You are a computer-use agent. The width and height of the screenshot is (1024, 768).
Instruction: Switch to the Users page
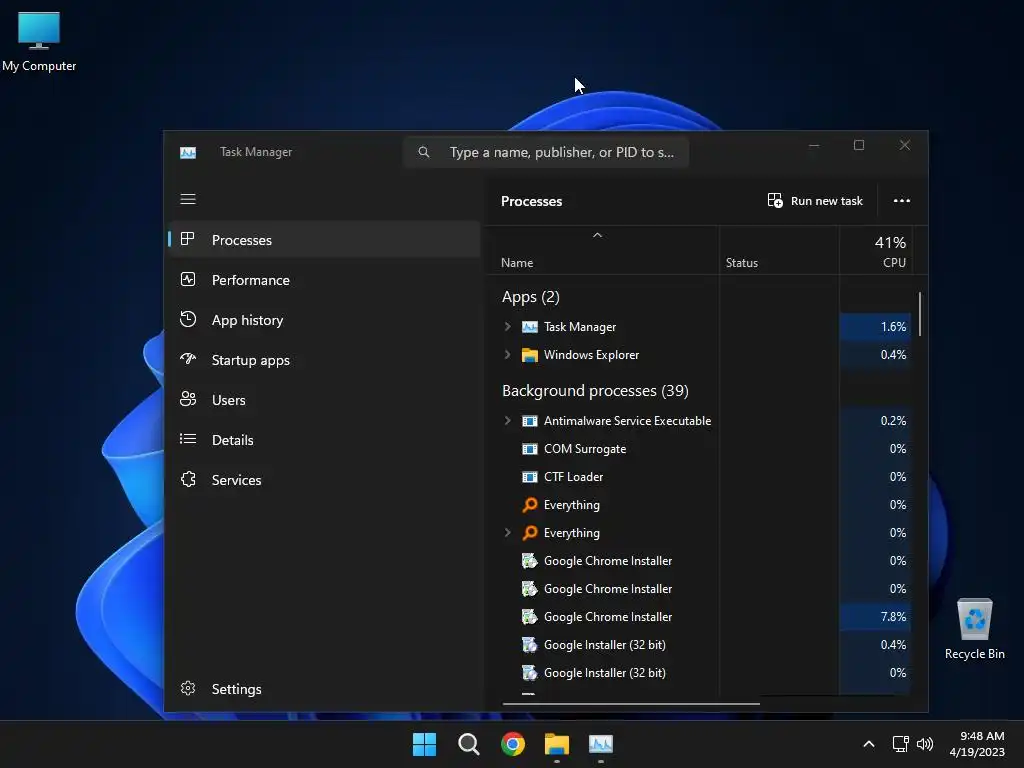pos(325,400)
